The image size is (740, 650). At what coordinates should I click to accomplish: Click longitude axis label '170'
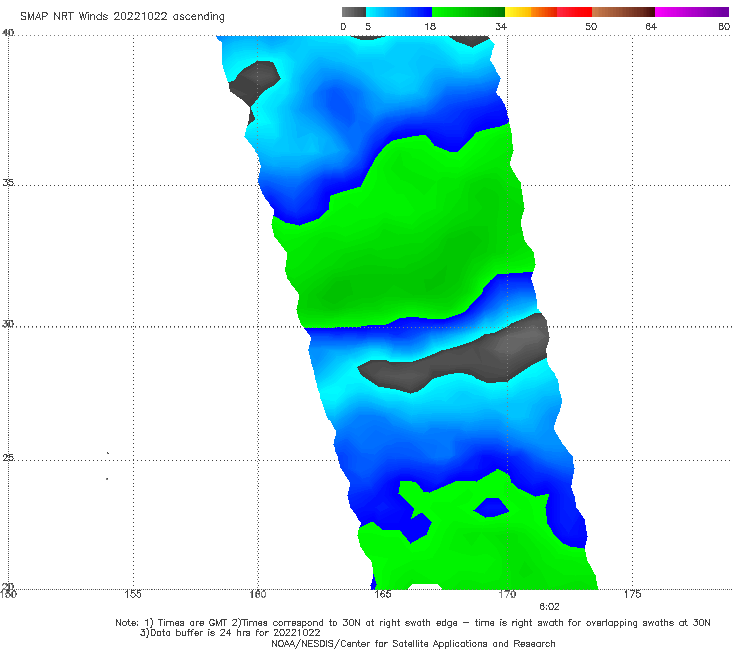point(507,594)
